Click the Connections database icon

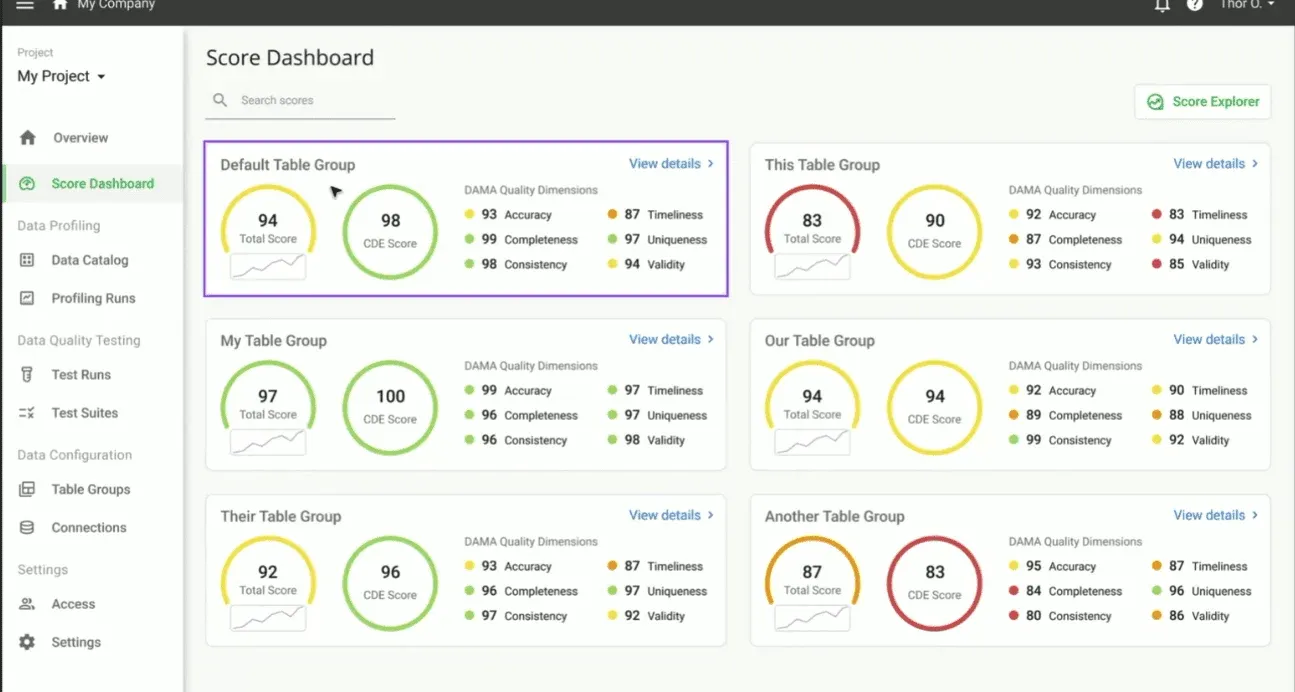[28, 528]
